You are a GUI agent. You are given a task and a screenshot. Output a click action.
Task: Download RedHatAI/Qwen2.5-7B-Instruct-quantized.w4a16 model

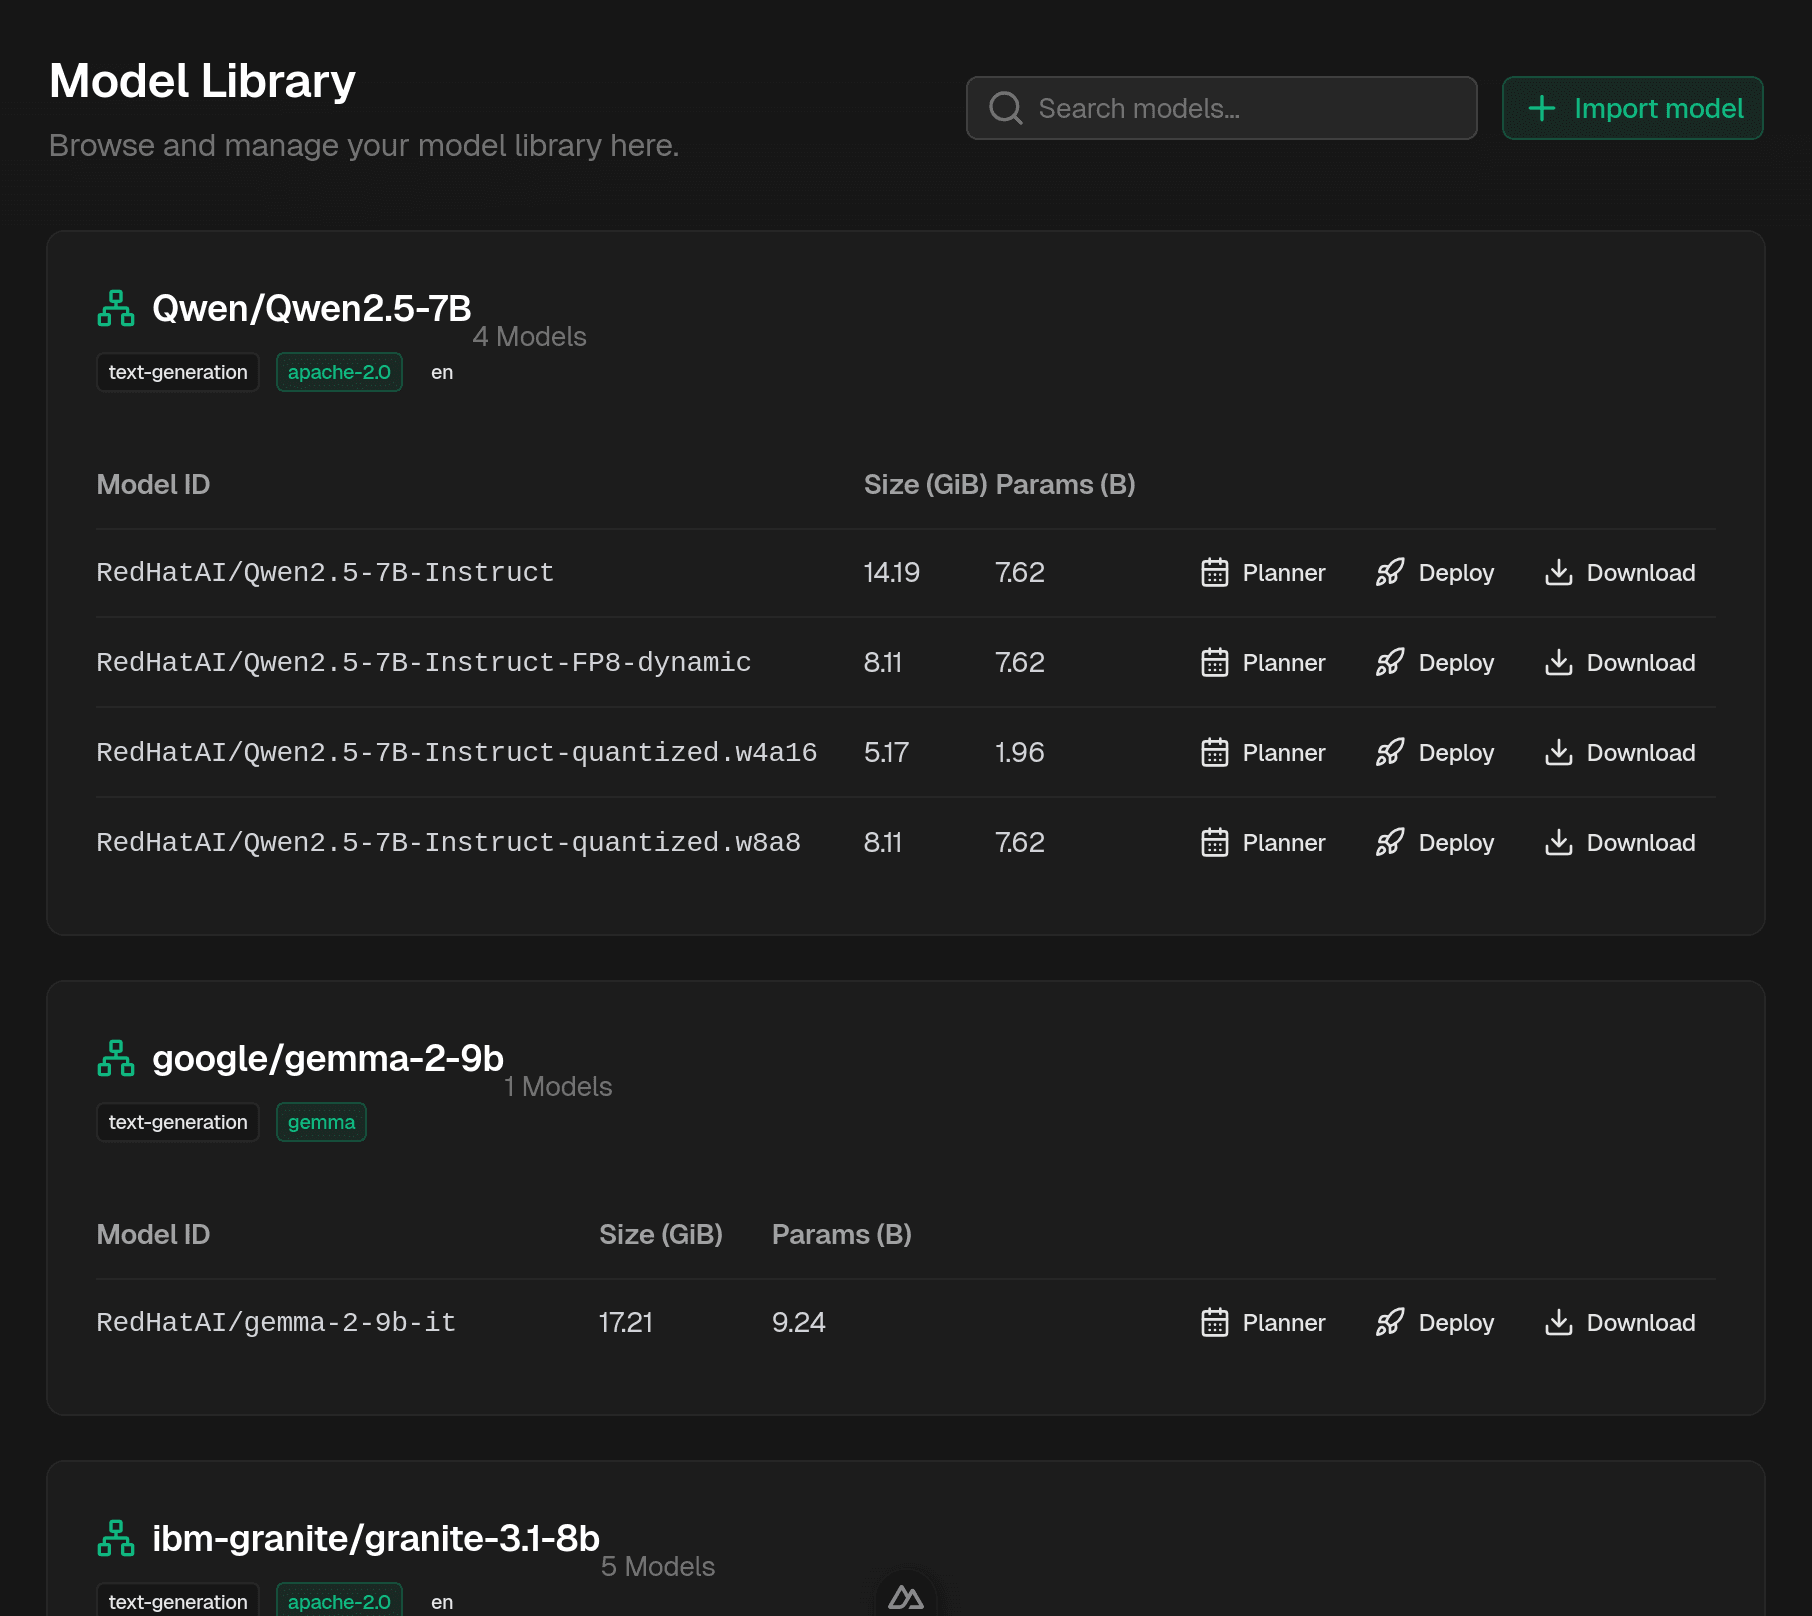tap(1621, 753)
